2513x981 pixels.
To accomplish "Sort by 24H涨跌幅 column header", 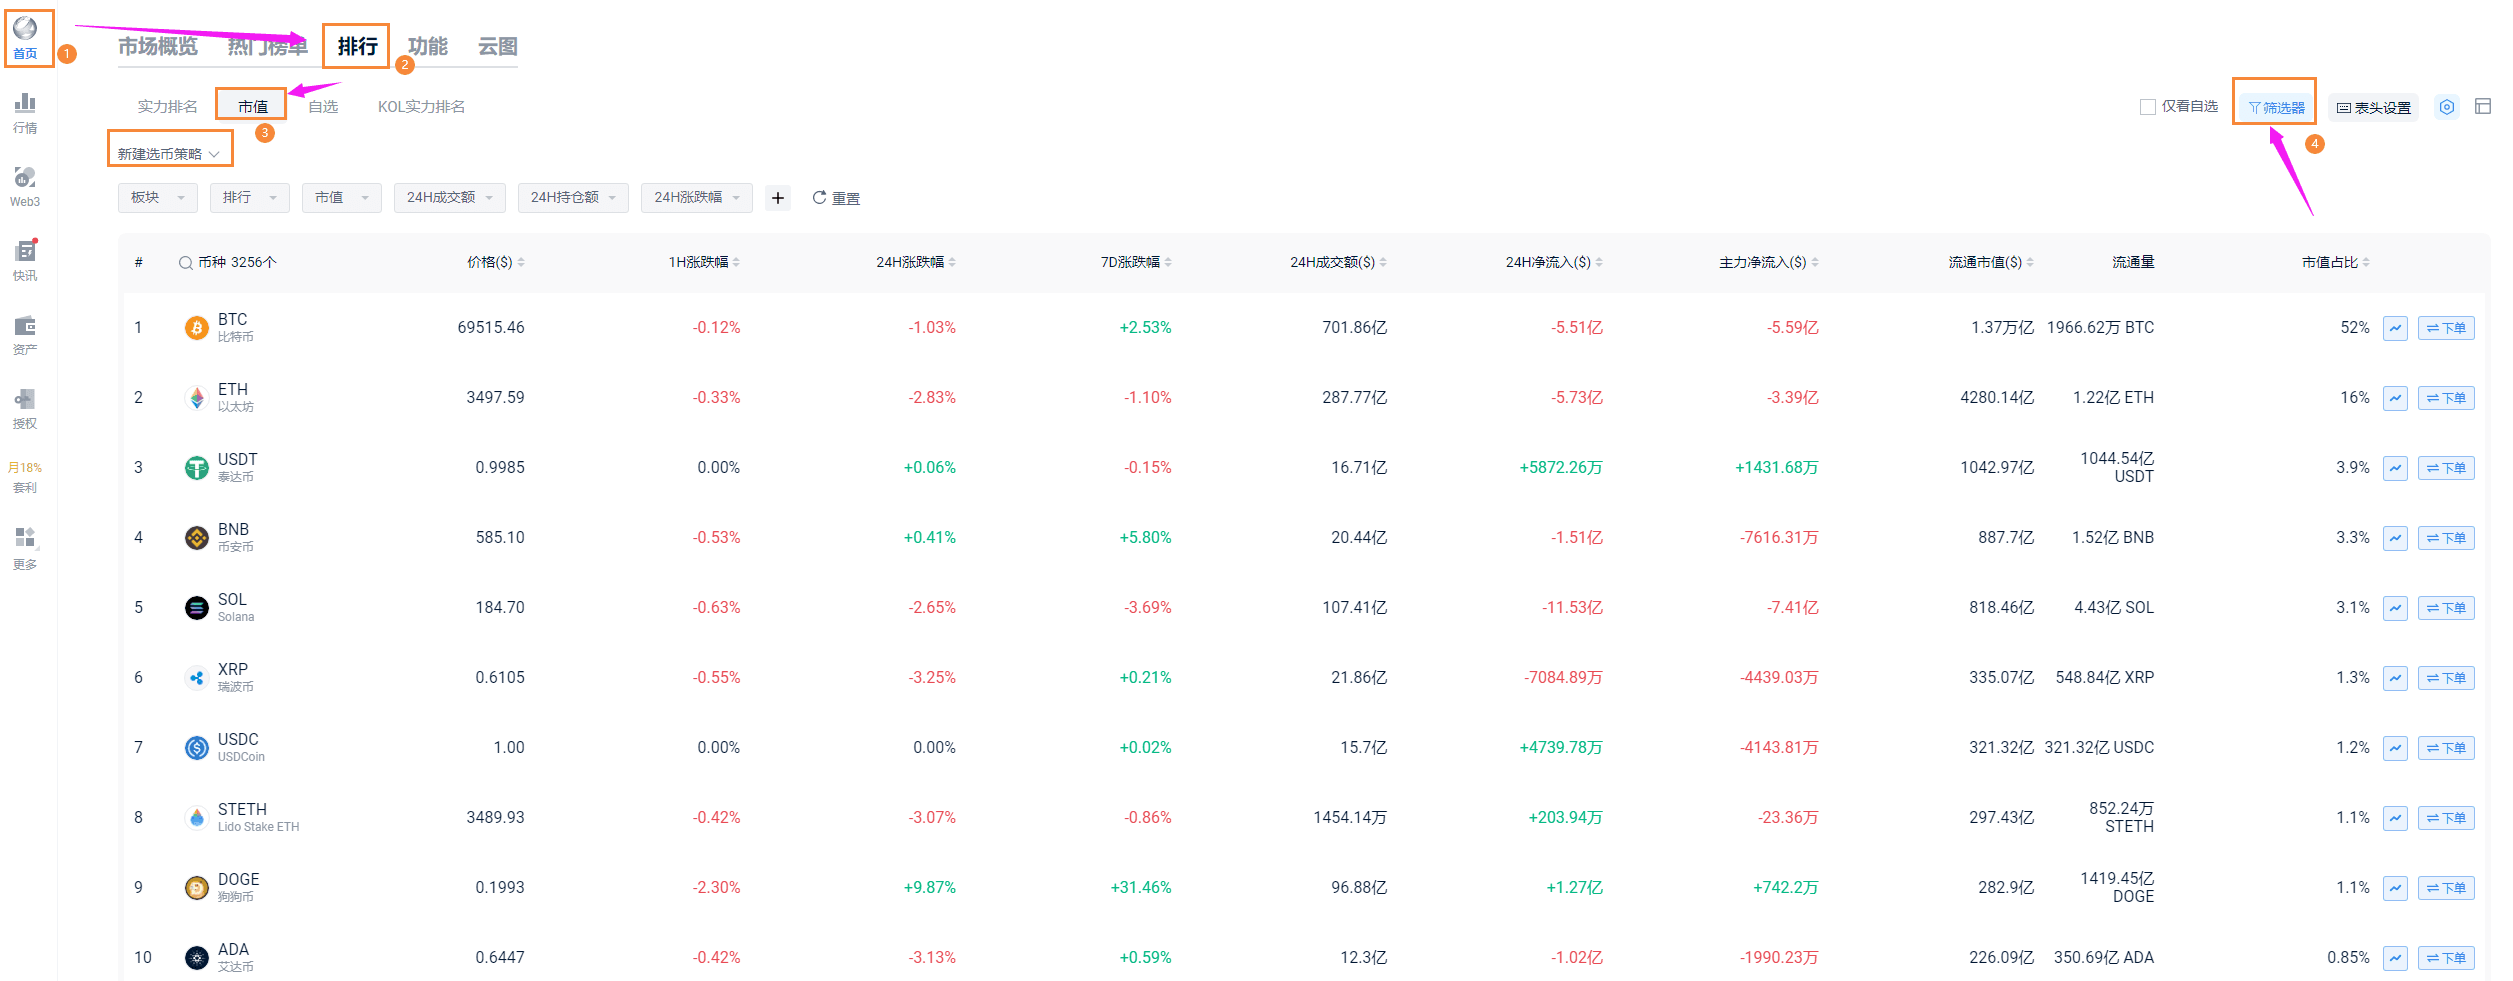I will click(916, 262).
